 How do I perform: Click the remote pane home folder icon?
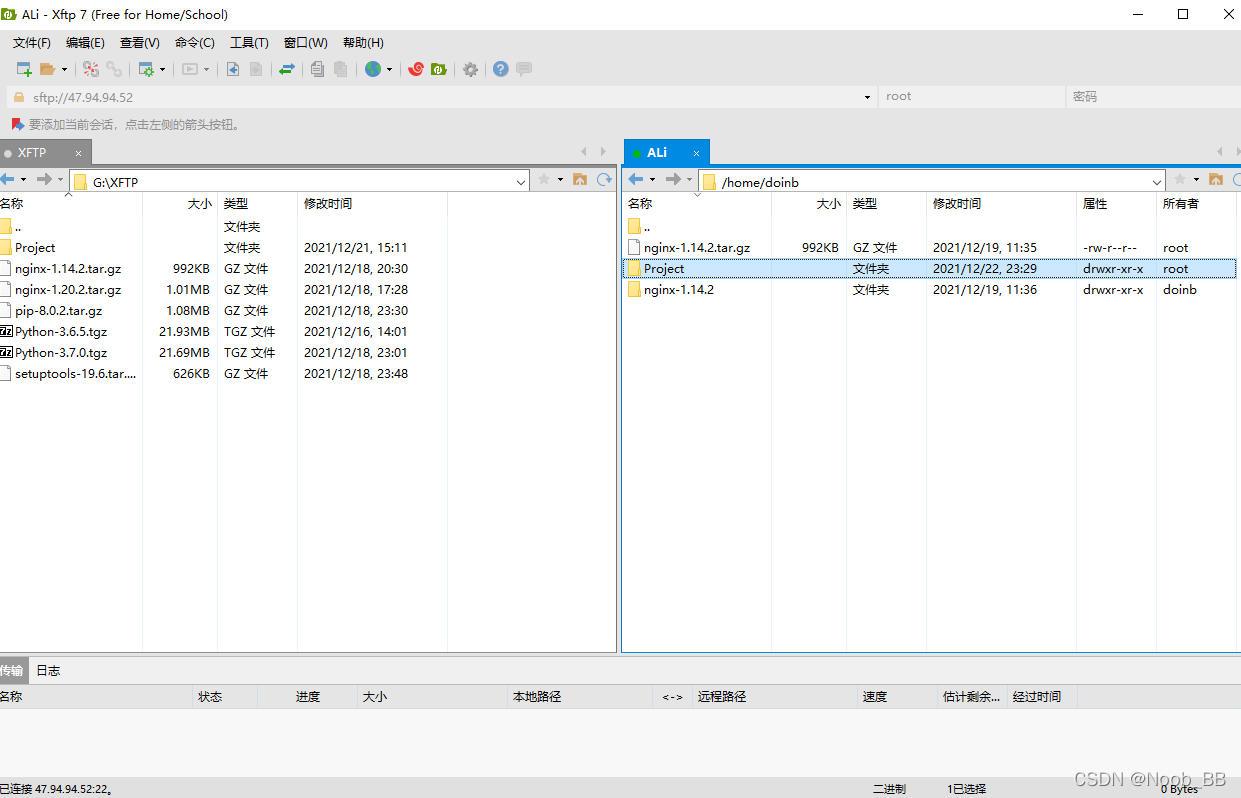pos(1216,180)
